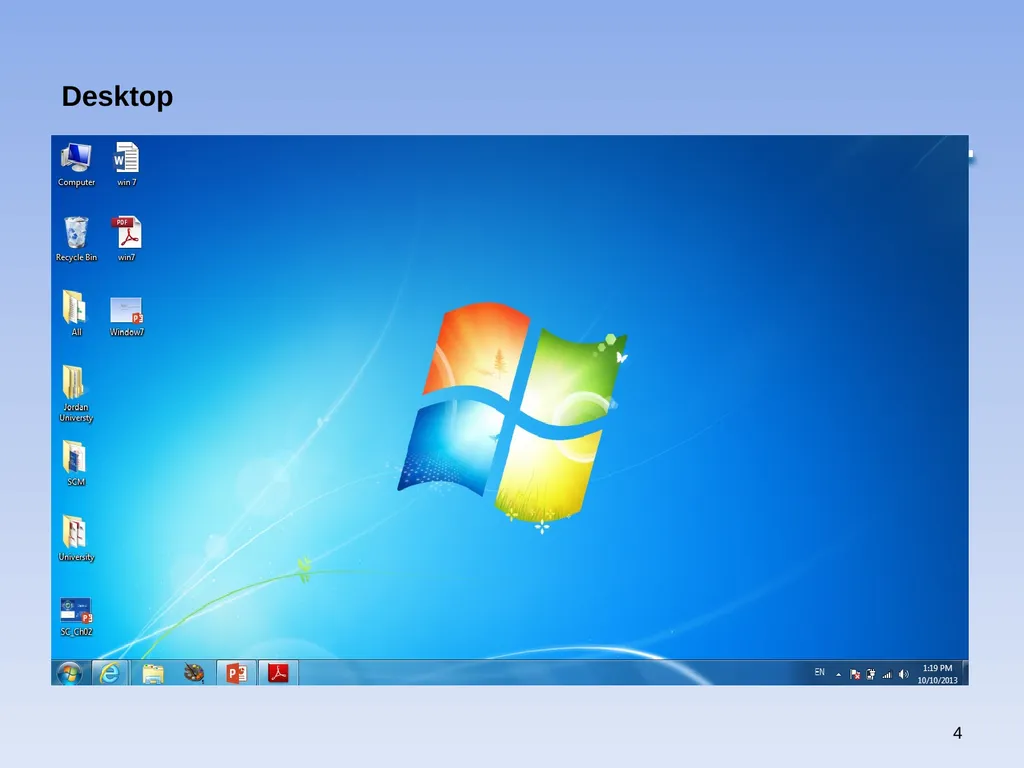Select the All folder icon
The height and width of the screenshot is (768, 1024).
[x=76, y=313]
